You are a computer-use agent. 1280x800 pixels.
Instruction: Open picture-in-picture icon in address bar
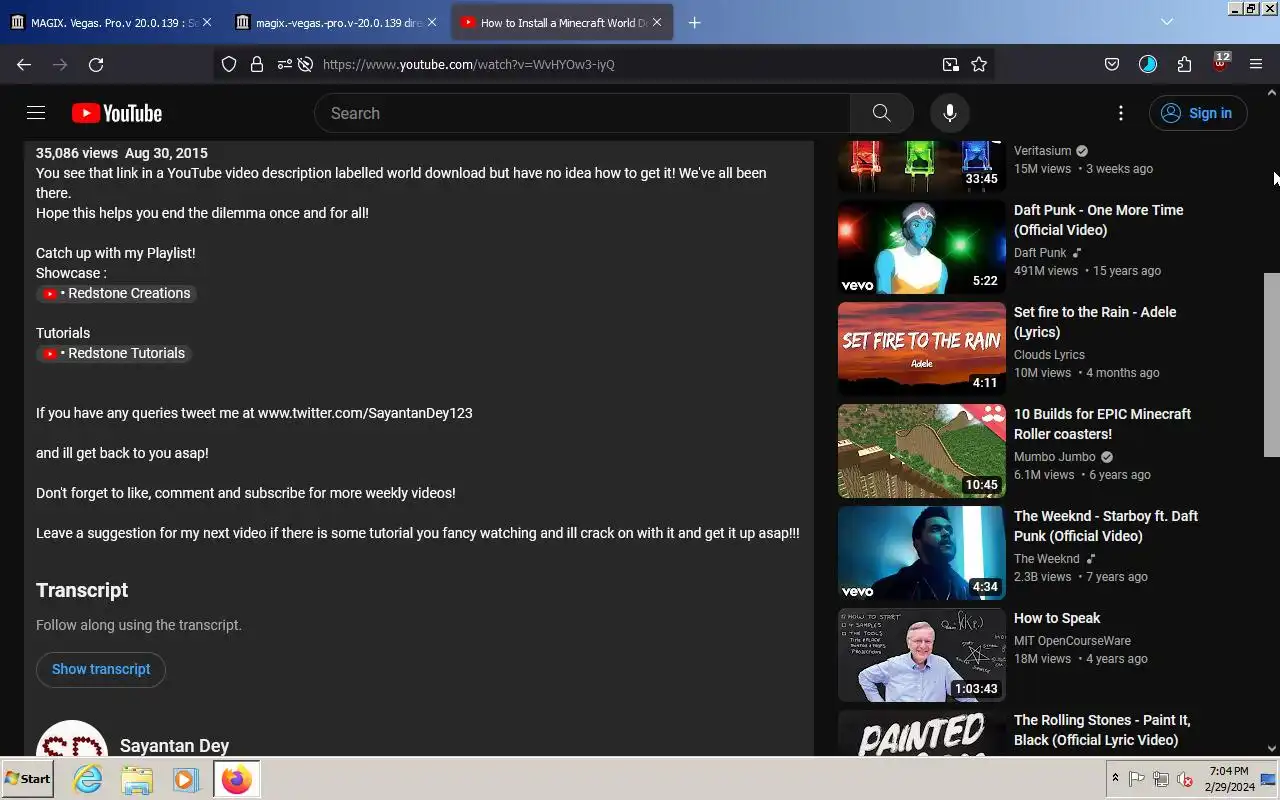(950, 64)
